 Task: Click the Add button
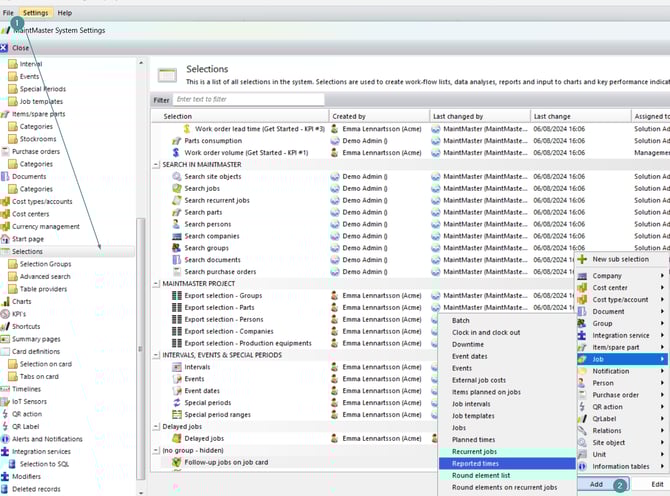596,483
